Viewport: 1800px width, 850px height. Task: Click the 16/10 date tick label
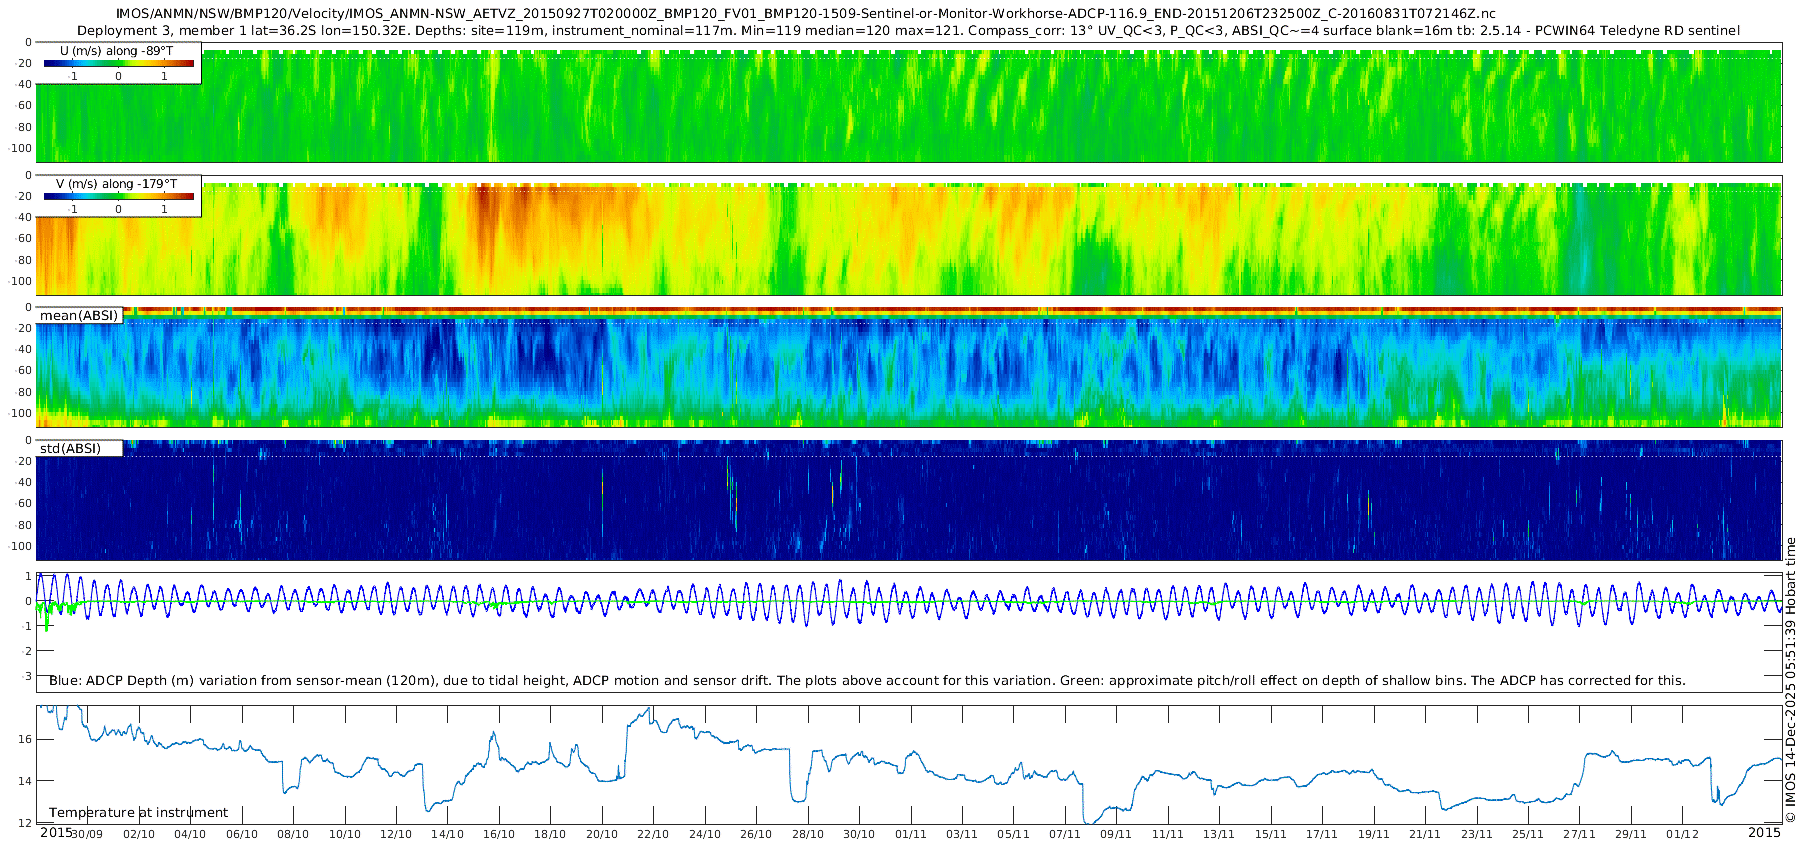tap(498, 834)
